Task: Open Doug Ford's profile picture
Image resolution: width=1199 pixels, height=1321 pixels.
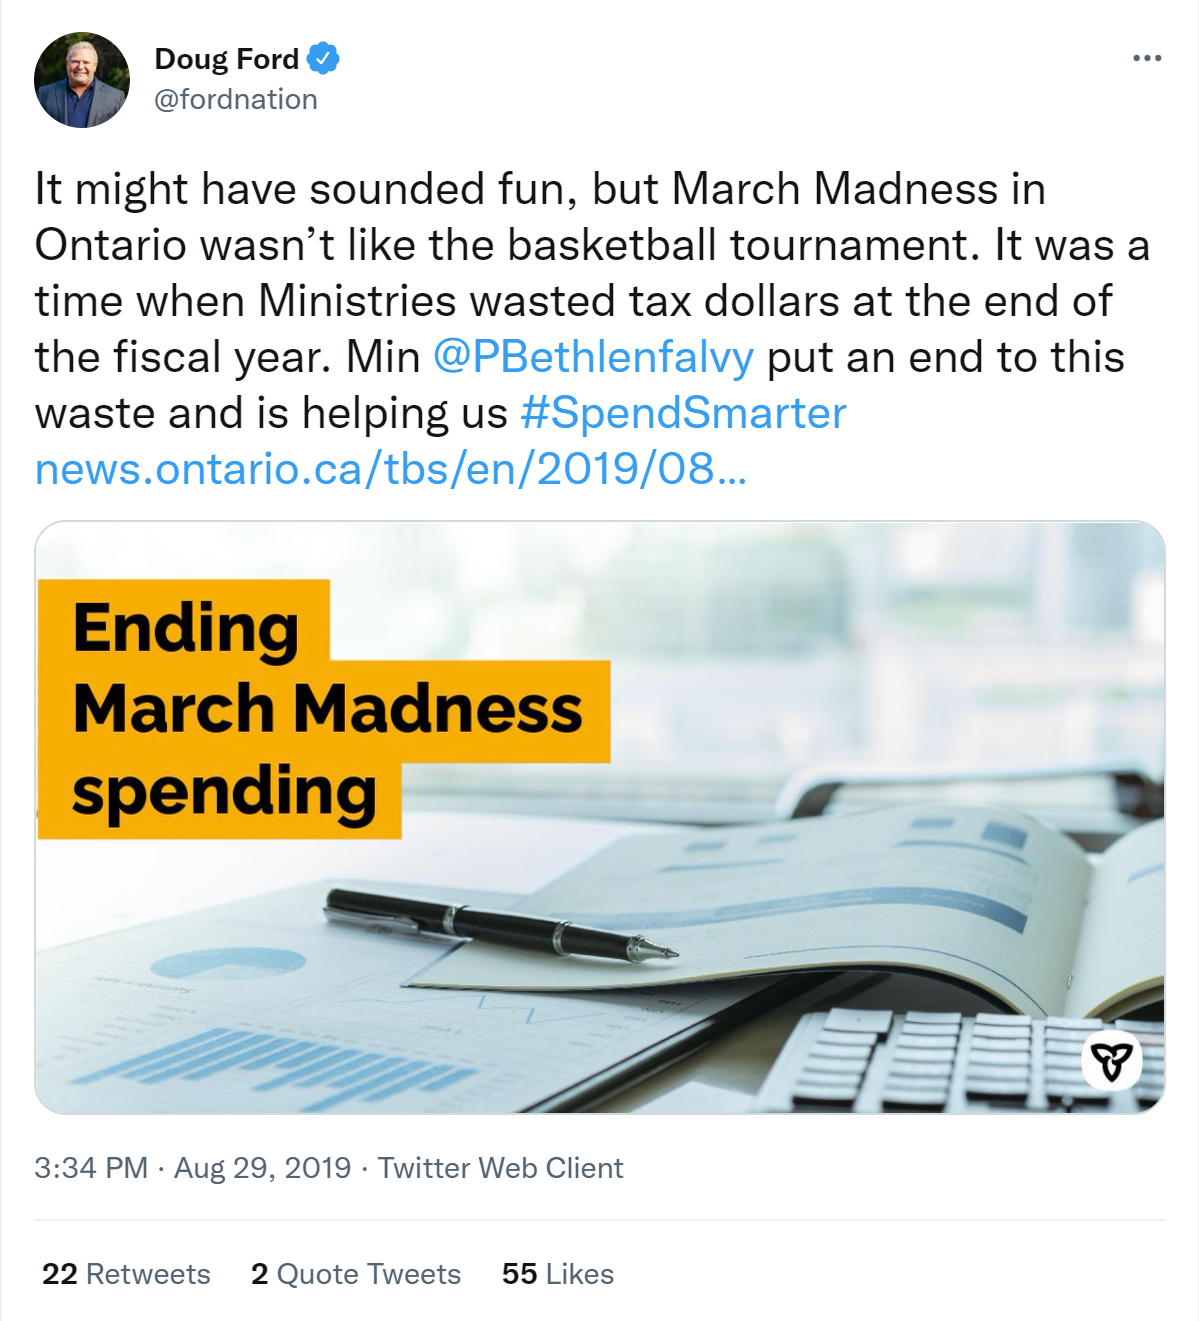Action: 82,80
